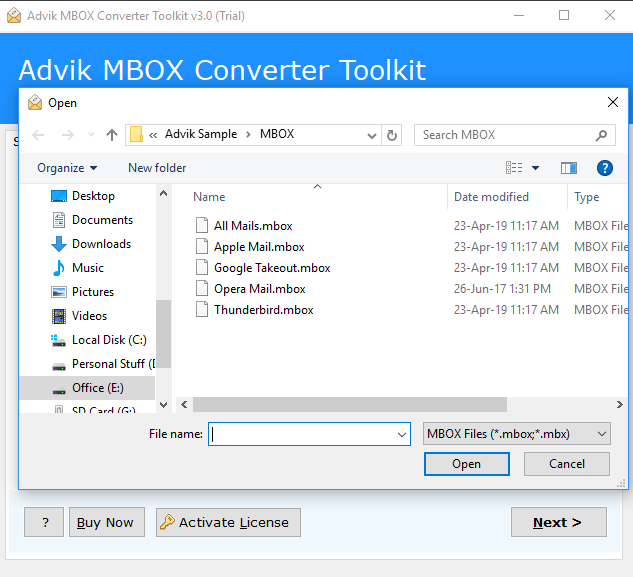Sort files by Type column
Image resolution: width=633 pixels, height=577 pixels.
[x=587, y=197]
